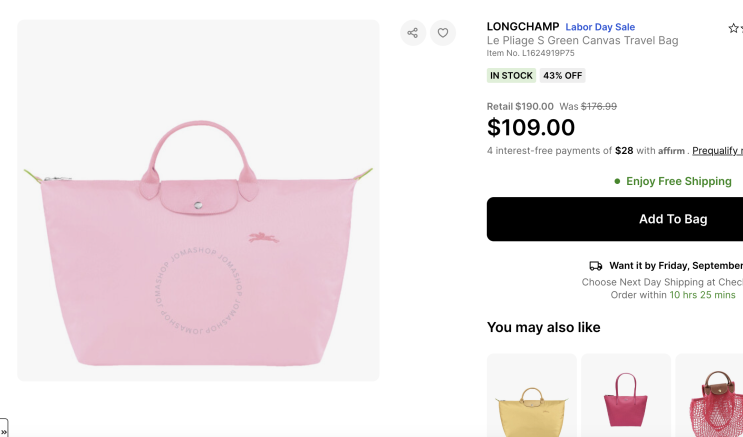Click the first rating star
This screenshot has width=743, height=437.
coord(733,29)
